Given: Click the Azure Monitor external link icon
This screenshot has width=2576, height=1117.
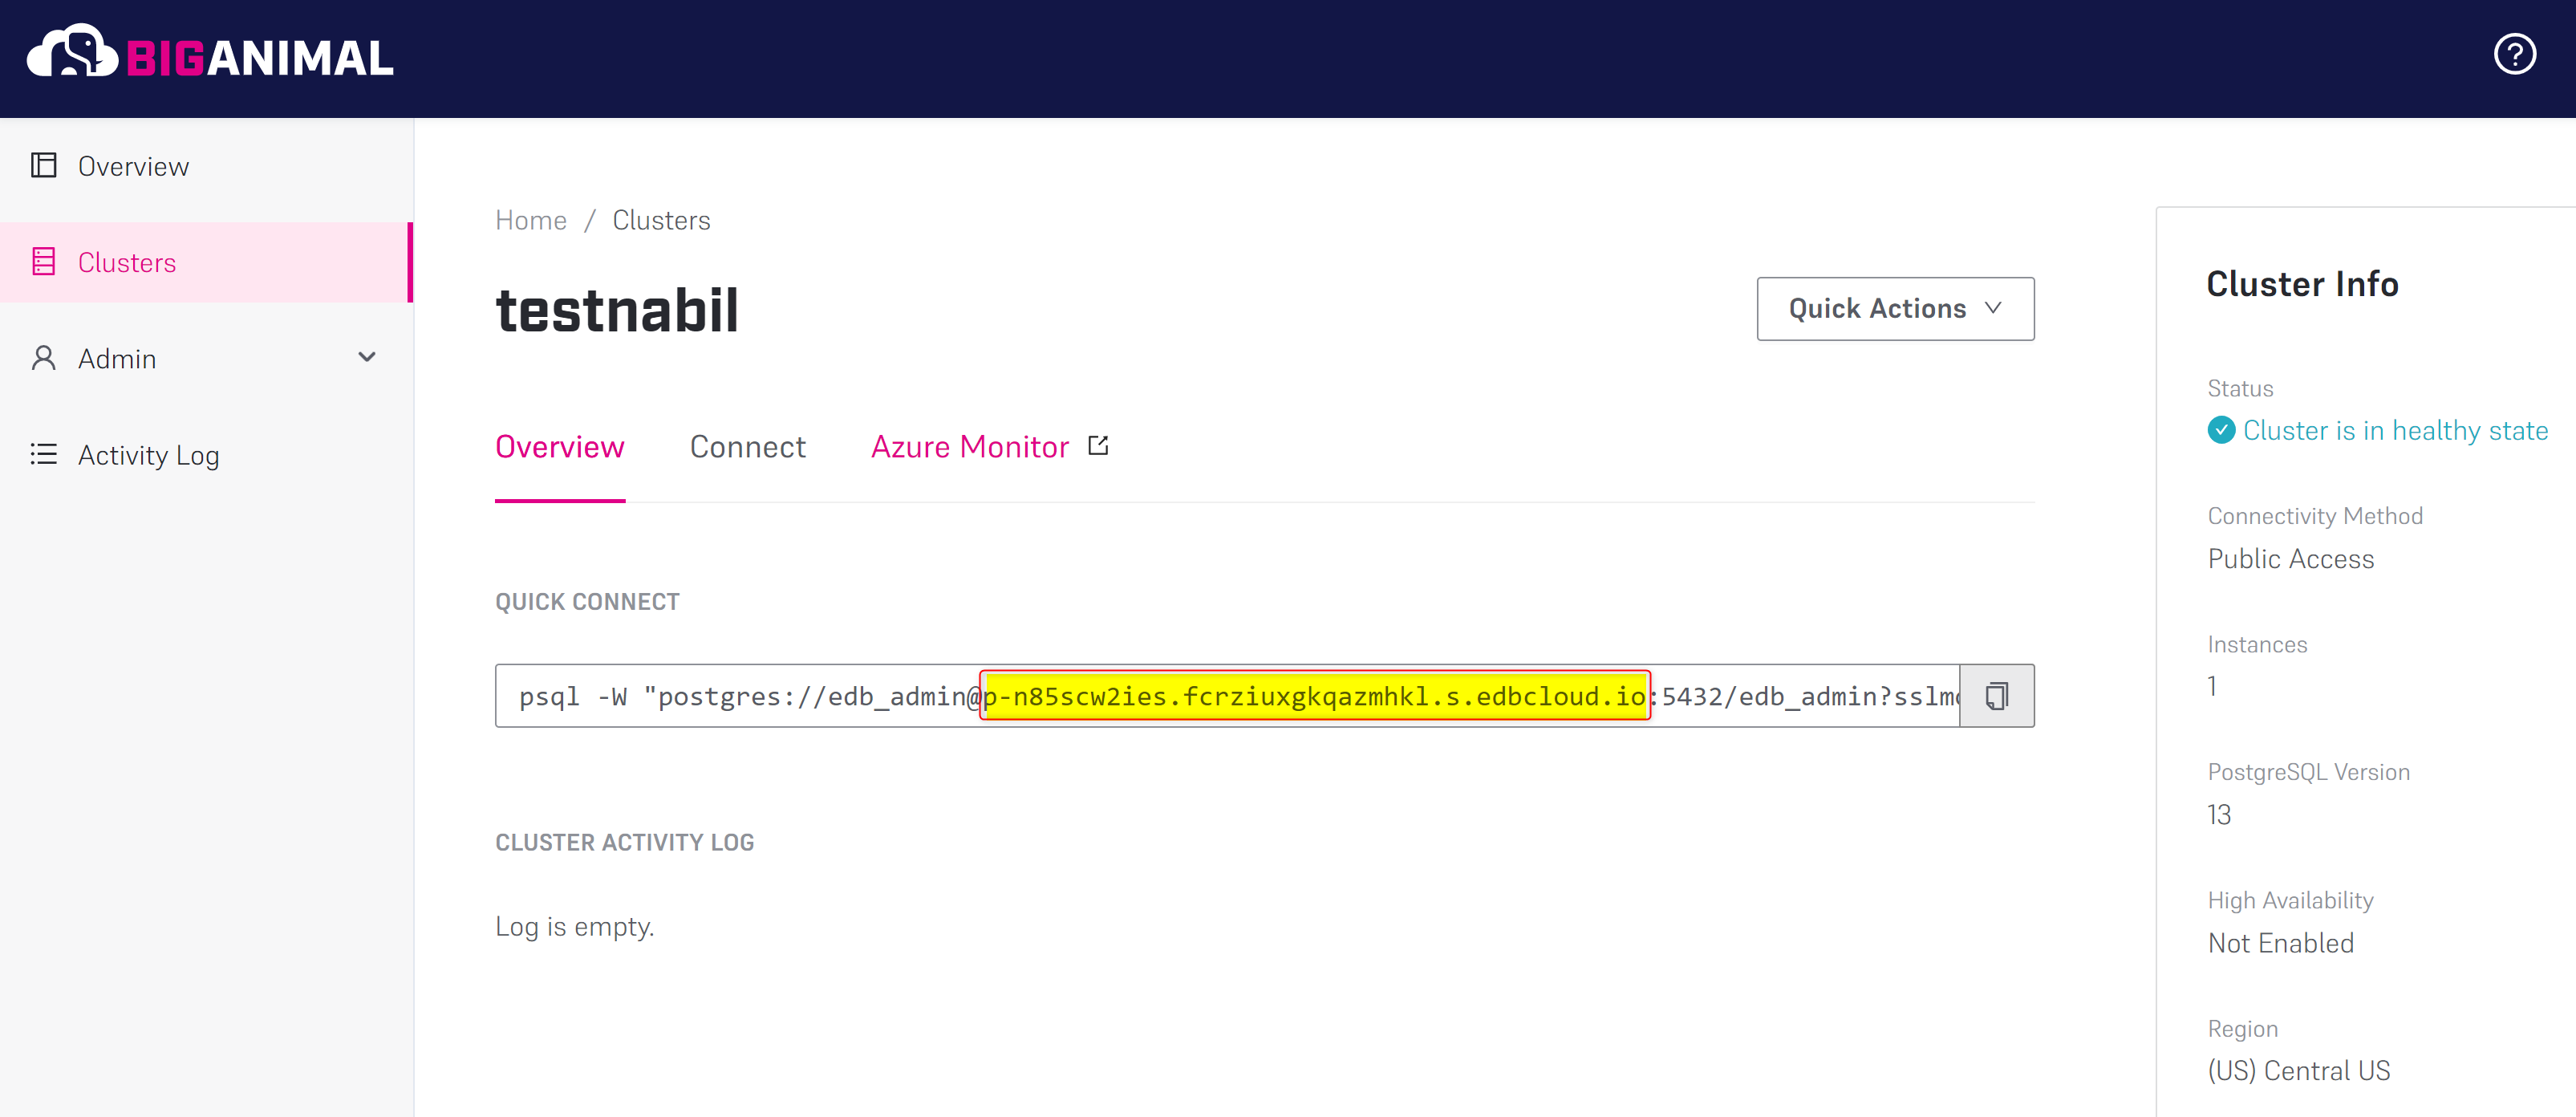Looking at the screenshot, I should [1098, 445].
